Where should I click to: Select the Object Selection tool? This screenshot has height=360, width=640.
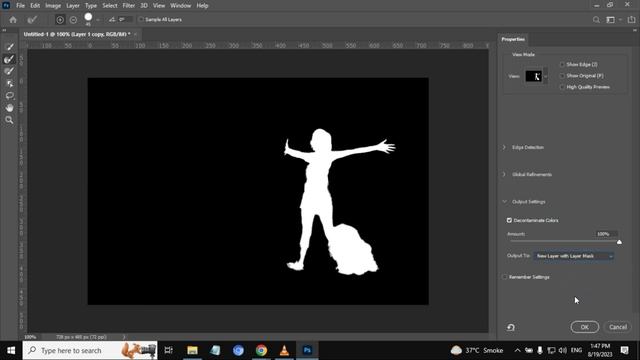tap(9, 84)
